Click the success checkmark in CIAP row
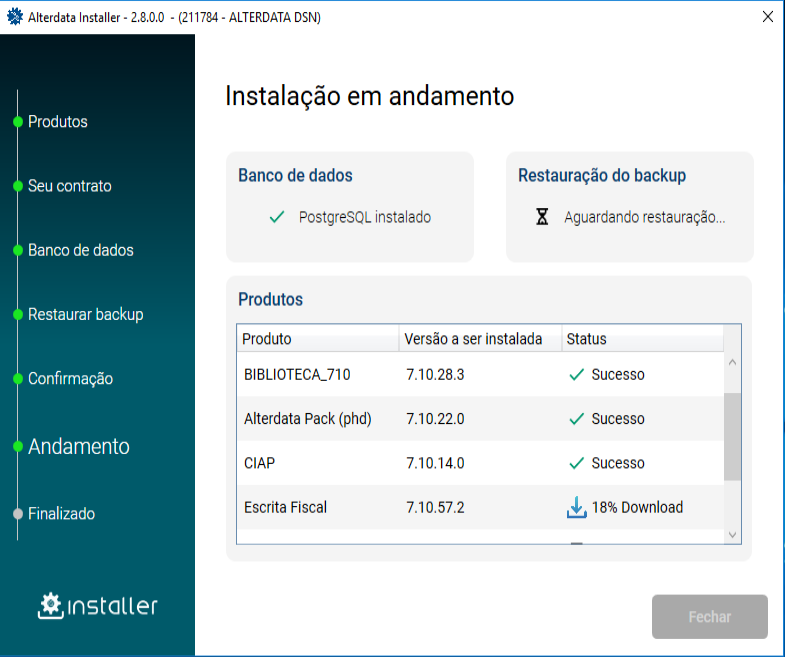785x657 pixels. pos(577,463)
